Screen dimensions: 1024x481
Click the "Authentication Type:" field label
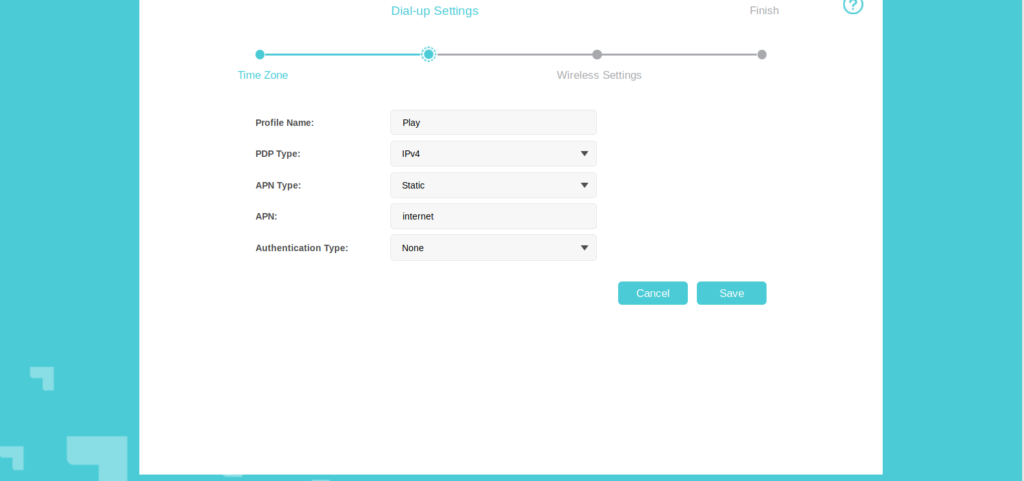[x=302, y=248]
